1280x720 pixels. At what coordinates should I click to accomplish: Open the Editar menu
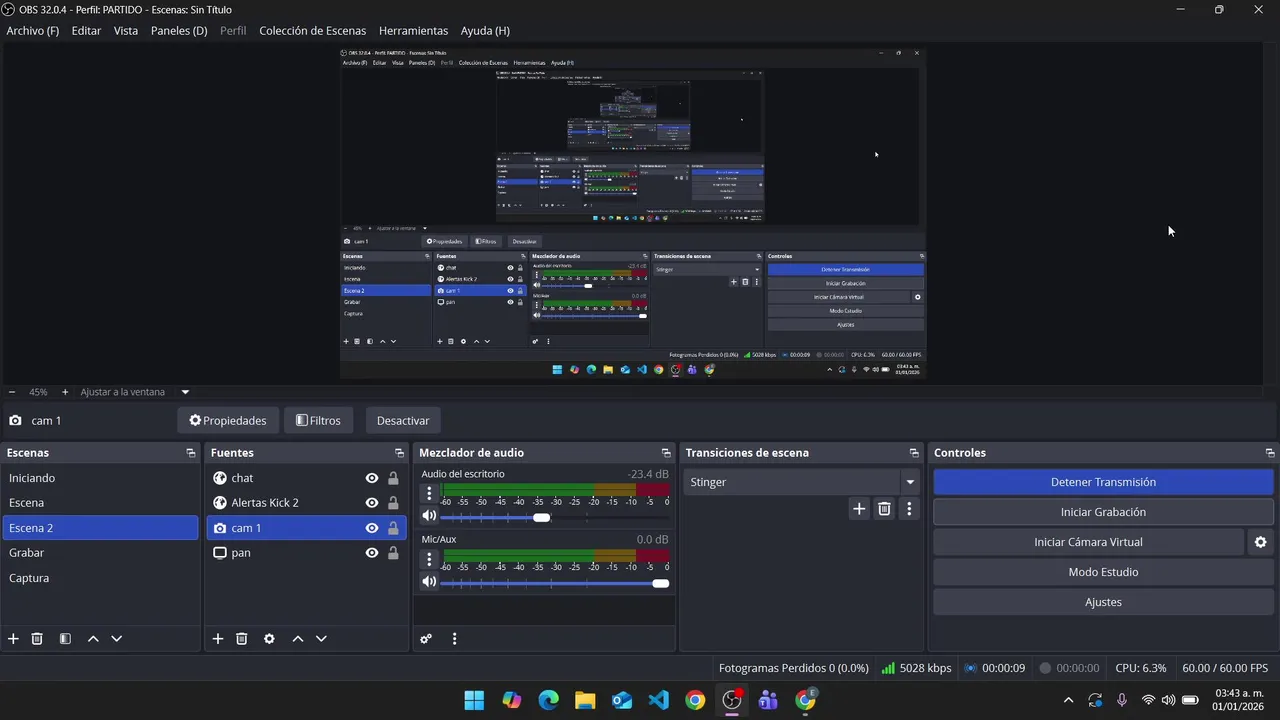[x=86, y=31]
